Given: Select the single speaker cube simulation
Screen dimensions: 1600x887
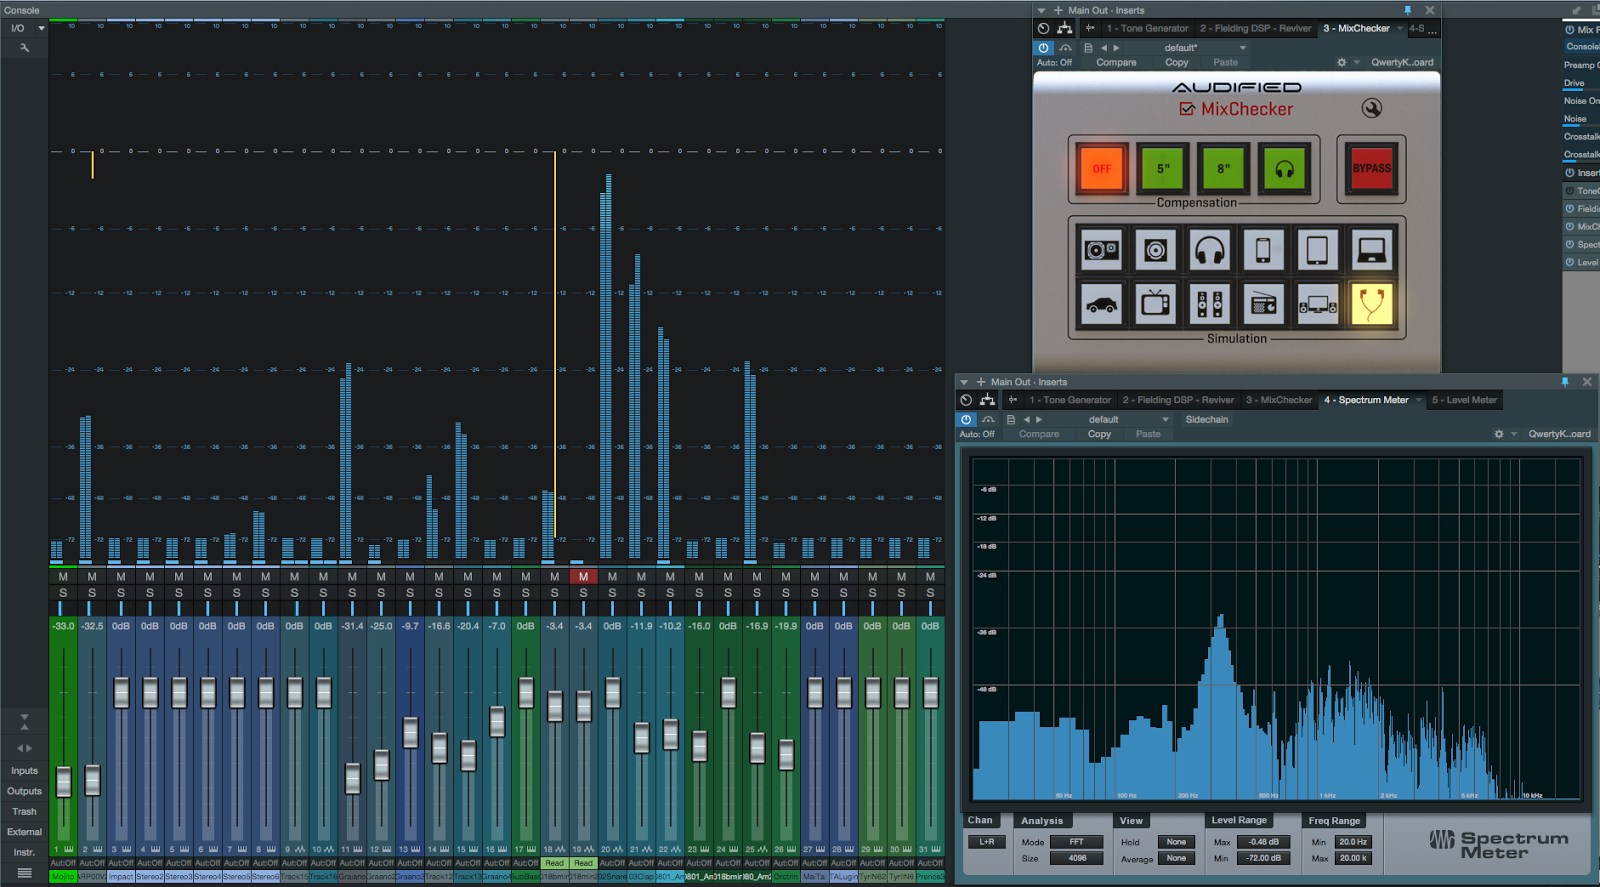Looking at the screenshot, I should point(1155,250).
